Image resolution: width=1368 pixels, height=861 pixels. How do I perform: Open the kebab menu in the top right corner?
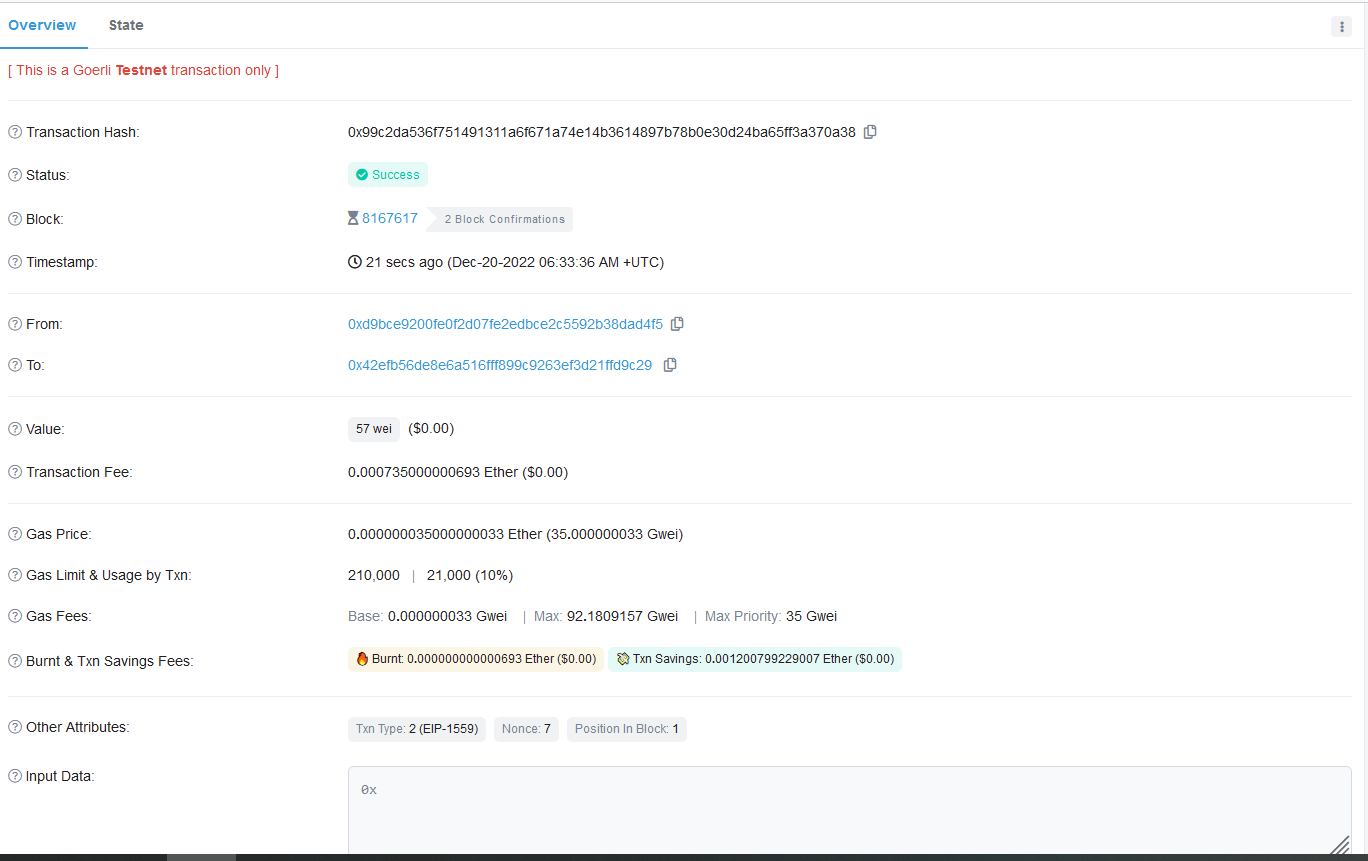[1341, 26]
